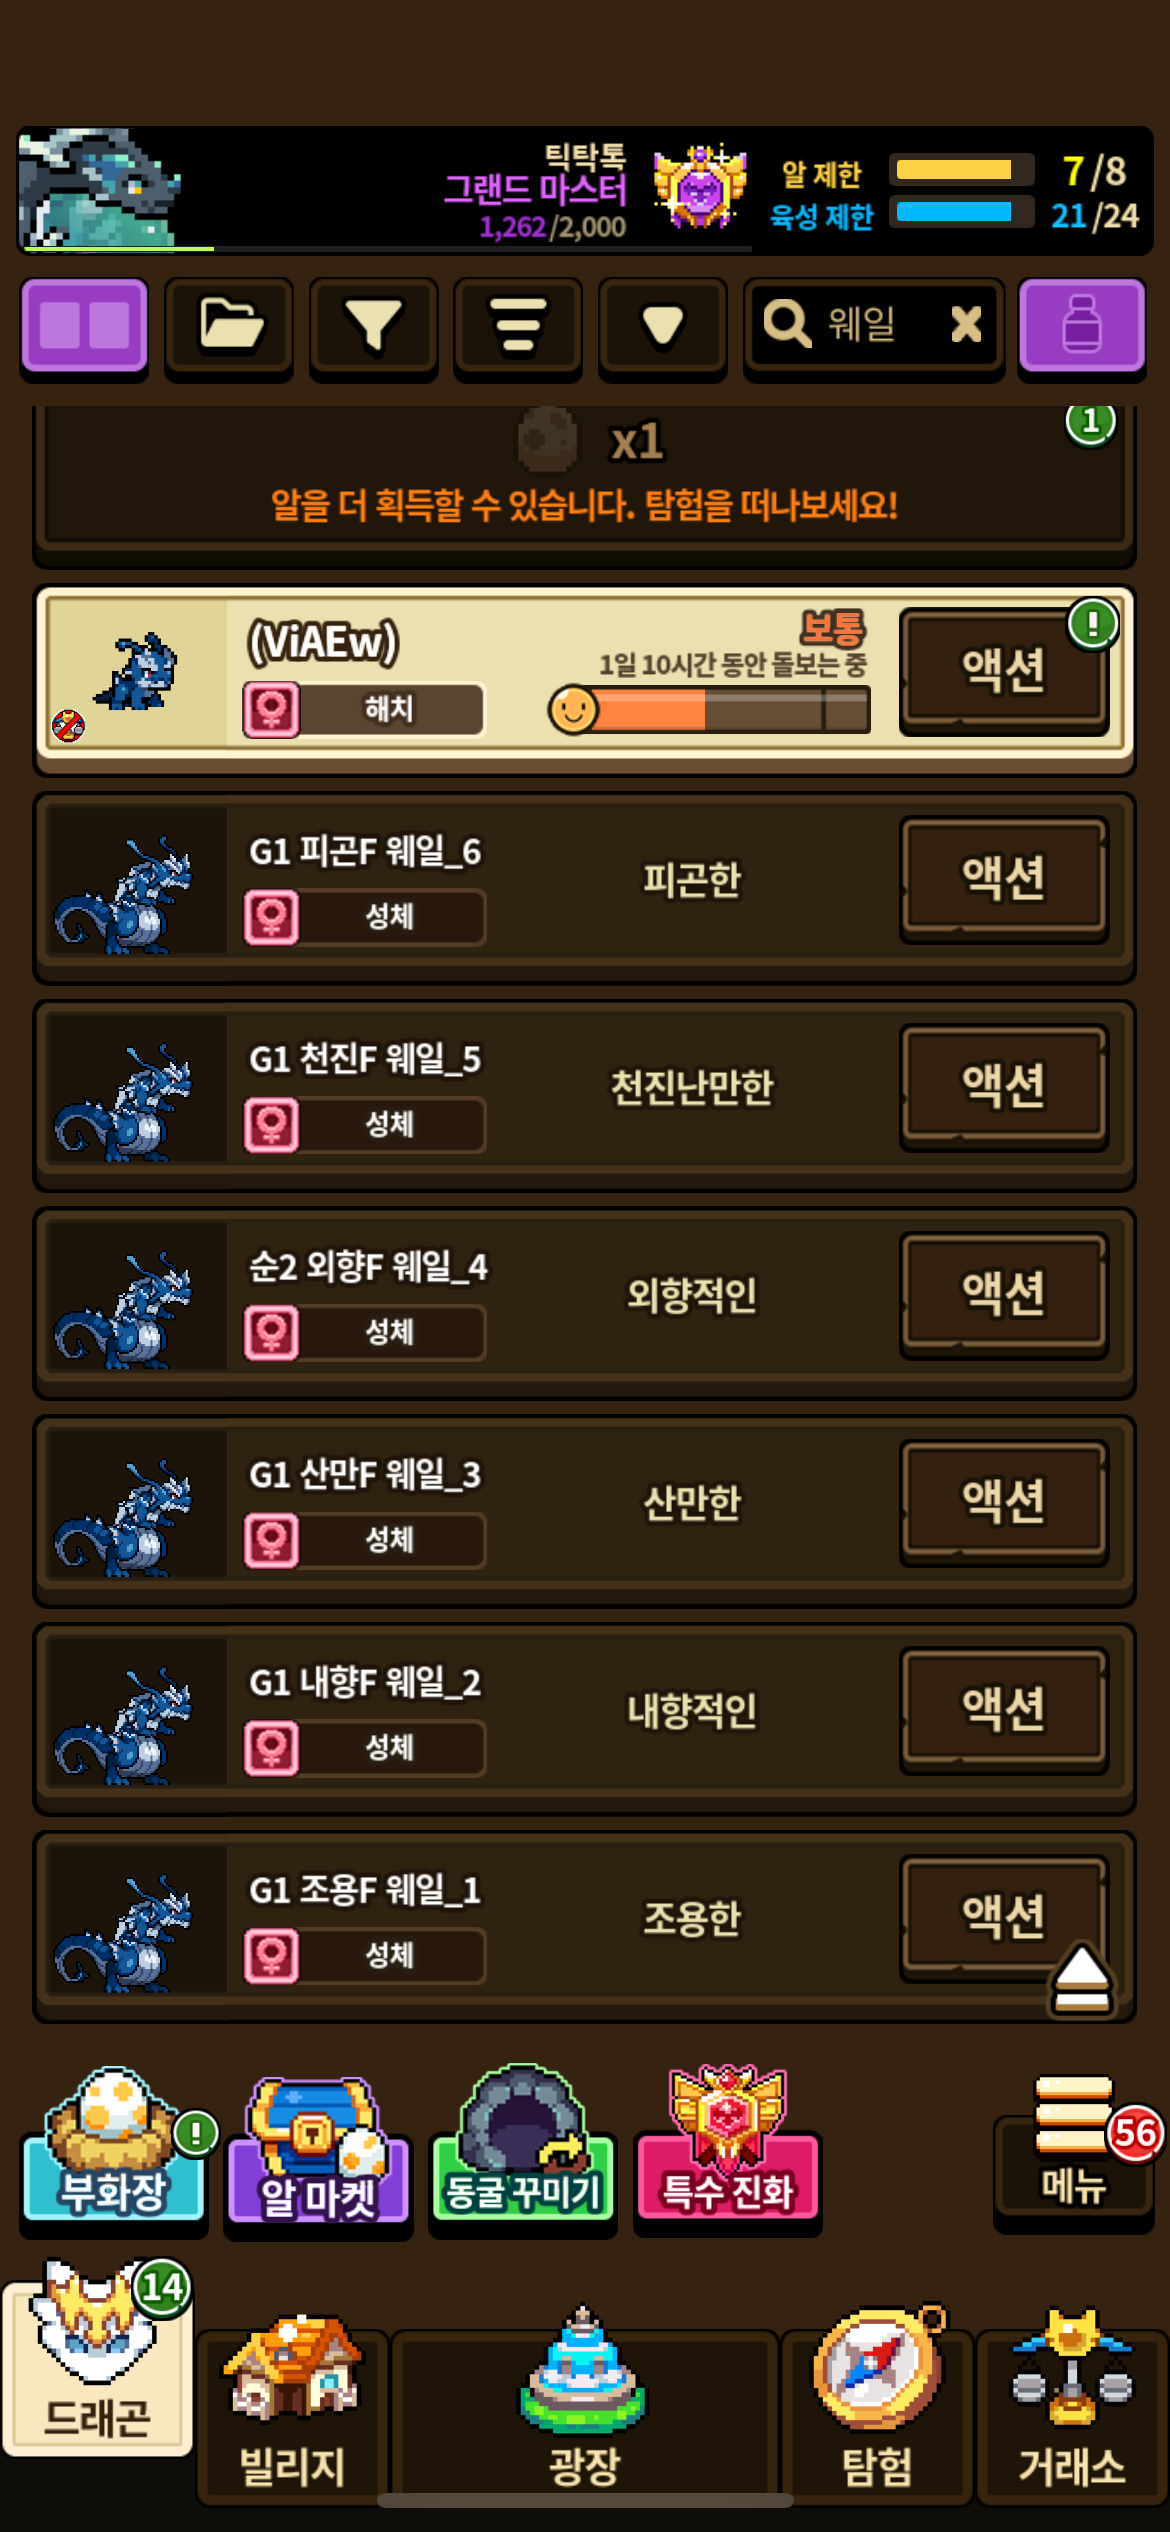Screen dimensions: 1170x2532
Task: Open the funnel filter options
Action: point(373,327)
